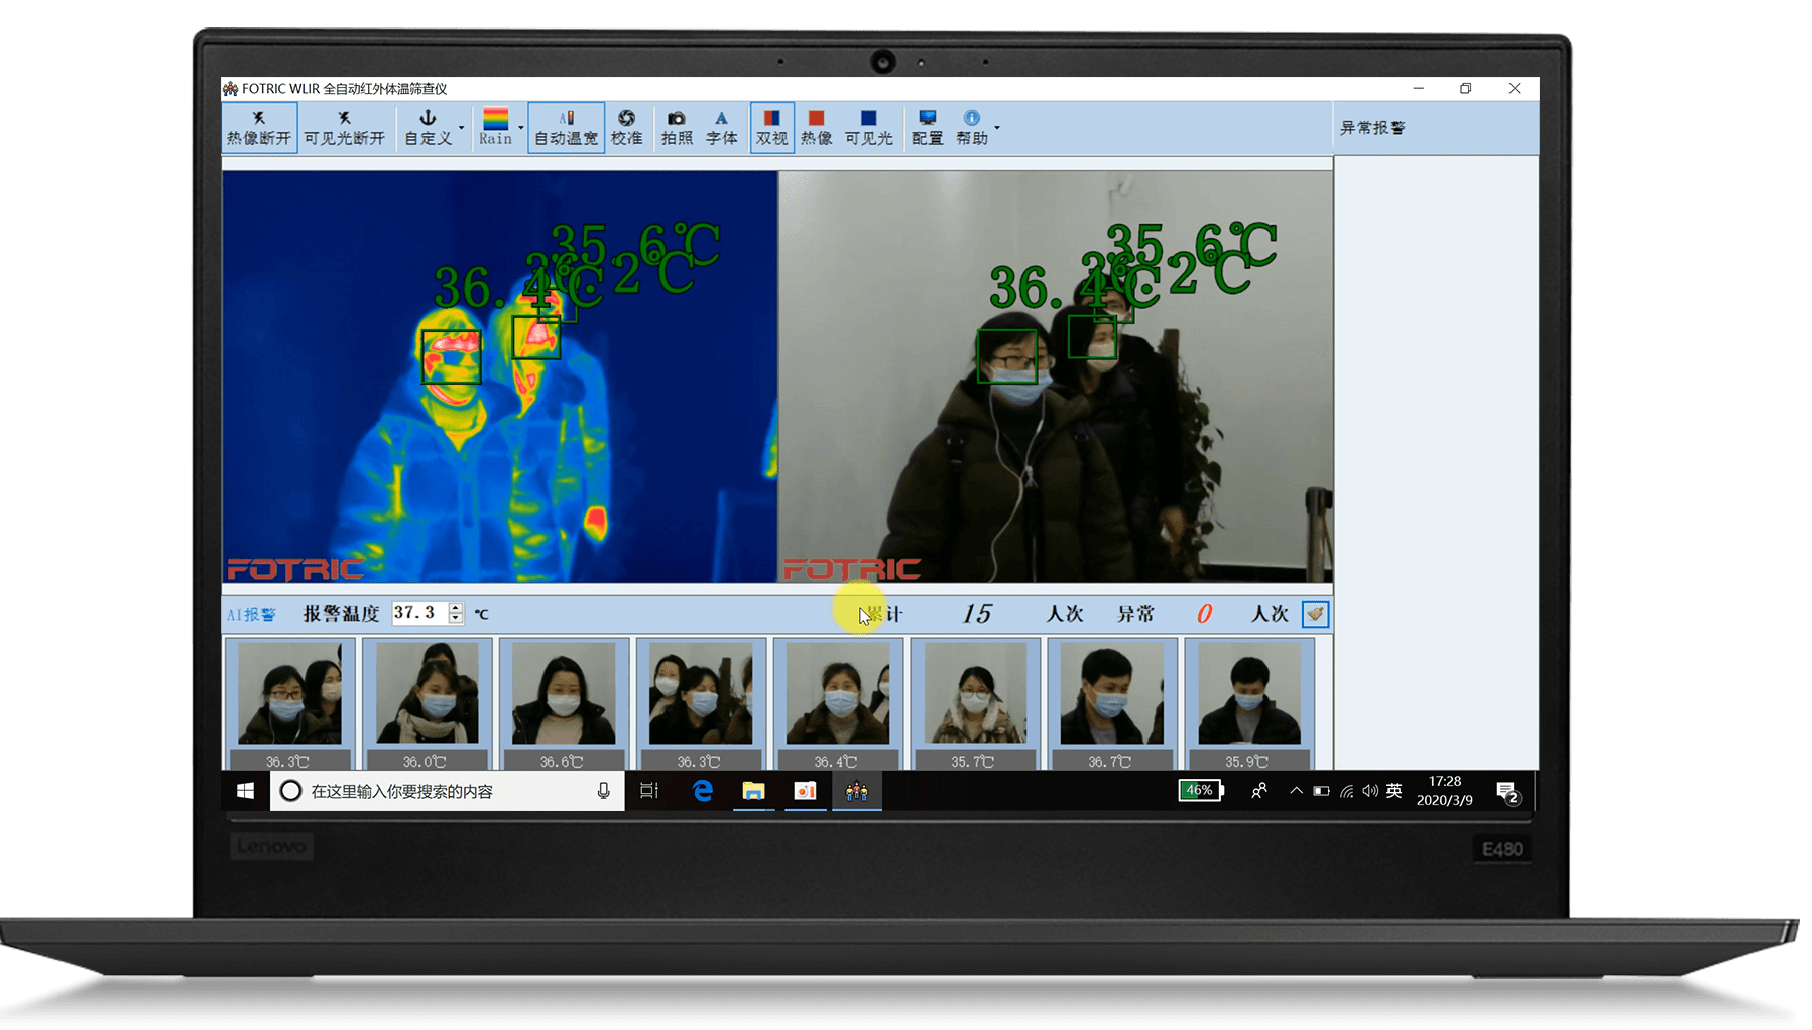Click the visible-light camera video pane
This screenshot has width=1812, height=1030.
coord(1055,376)
